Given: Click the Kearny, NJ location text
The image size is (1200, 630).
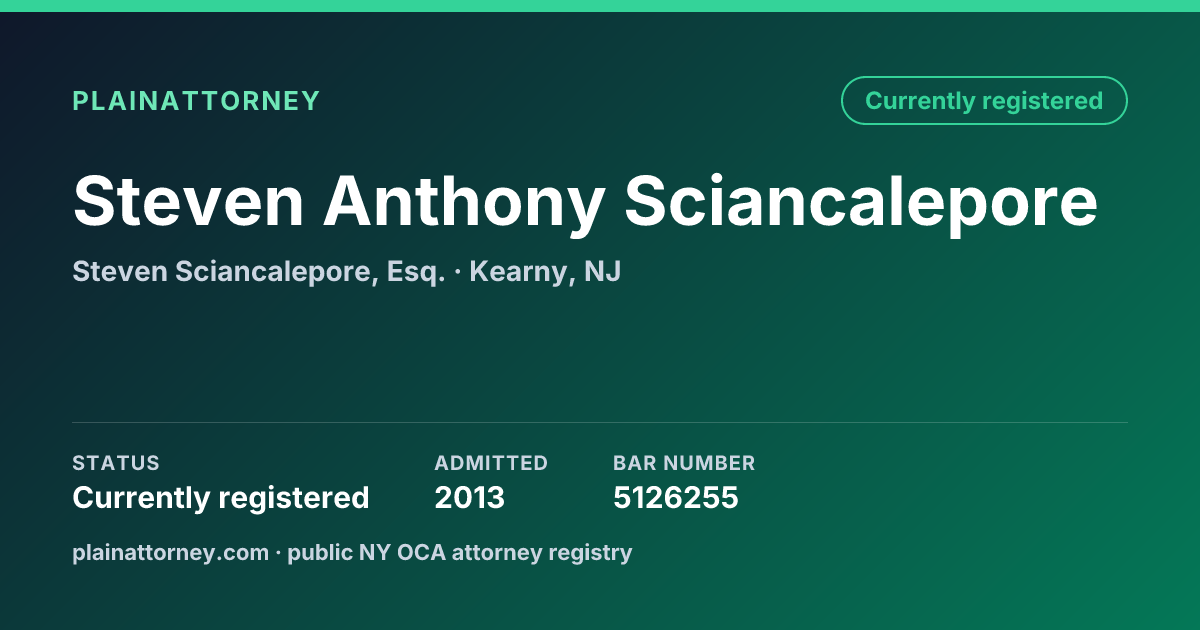Looking at the screenshot, I should click(545, 271).
